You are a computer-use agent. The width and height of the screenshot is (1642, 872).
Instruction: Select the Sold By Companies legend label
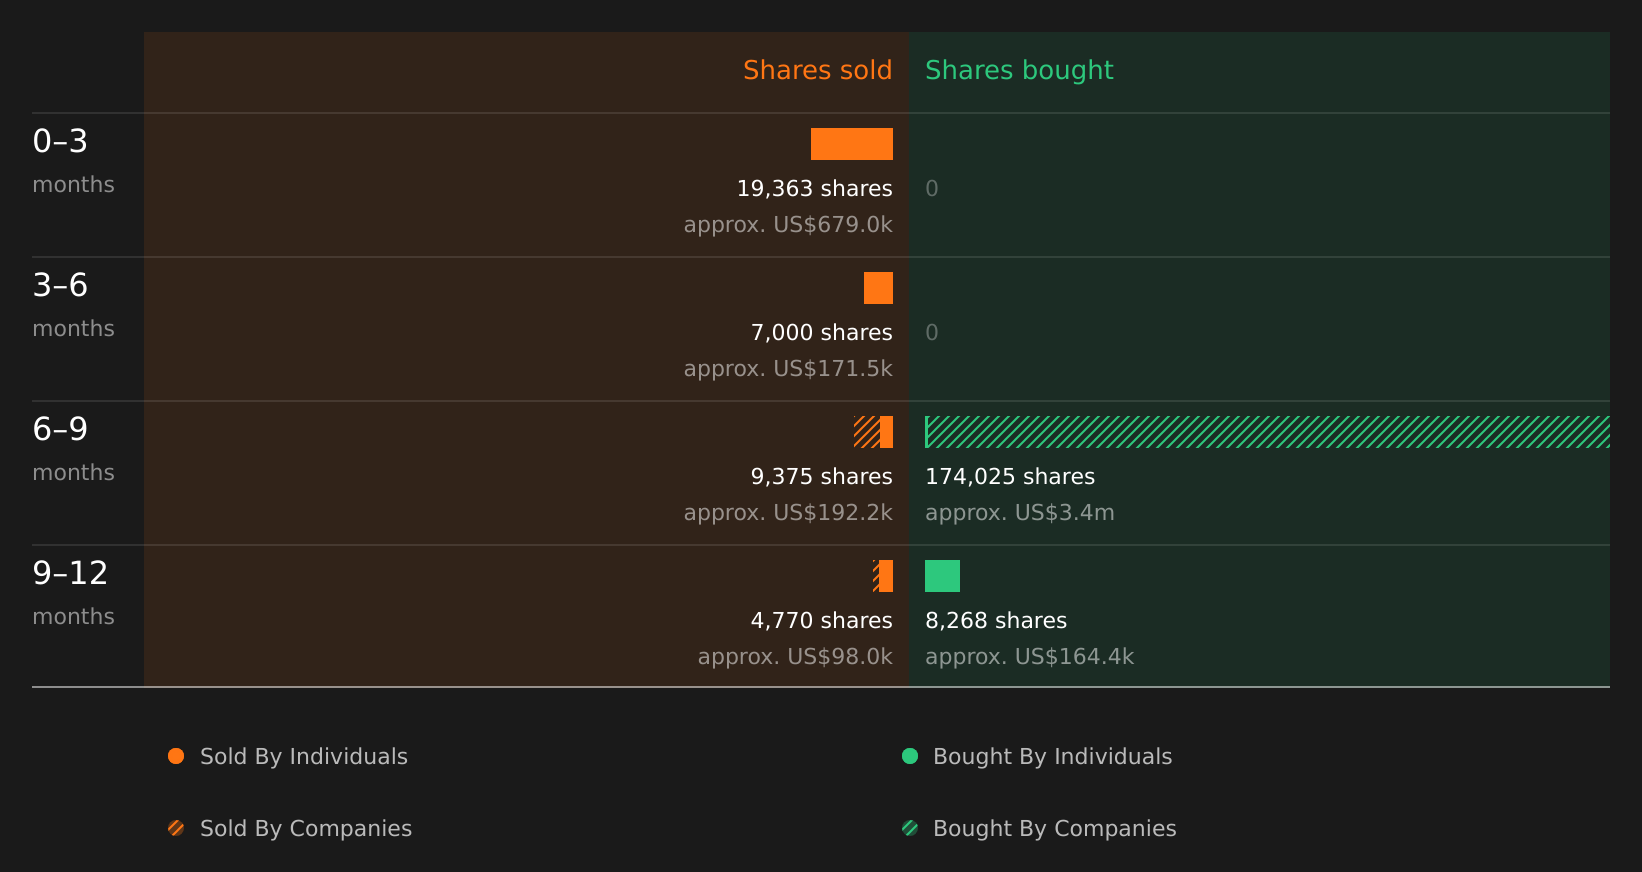coord(306,829)
